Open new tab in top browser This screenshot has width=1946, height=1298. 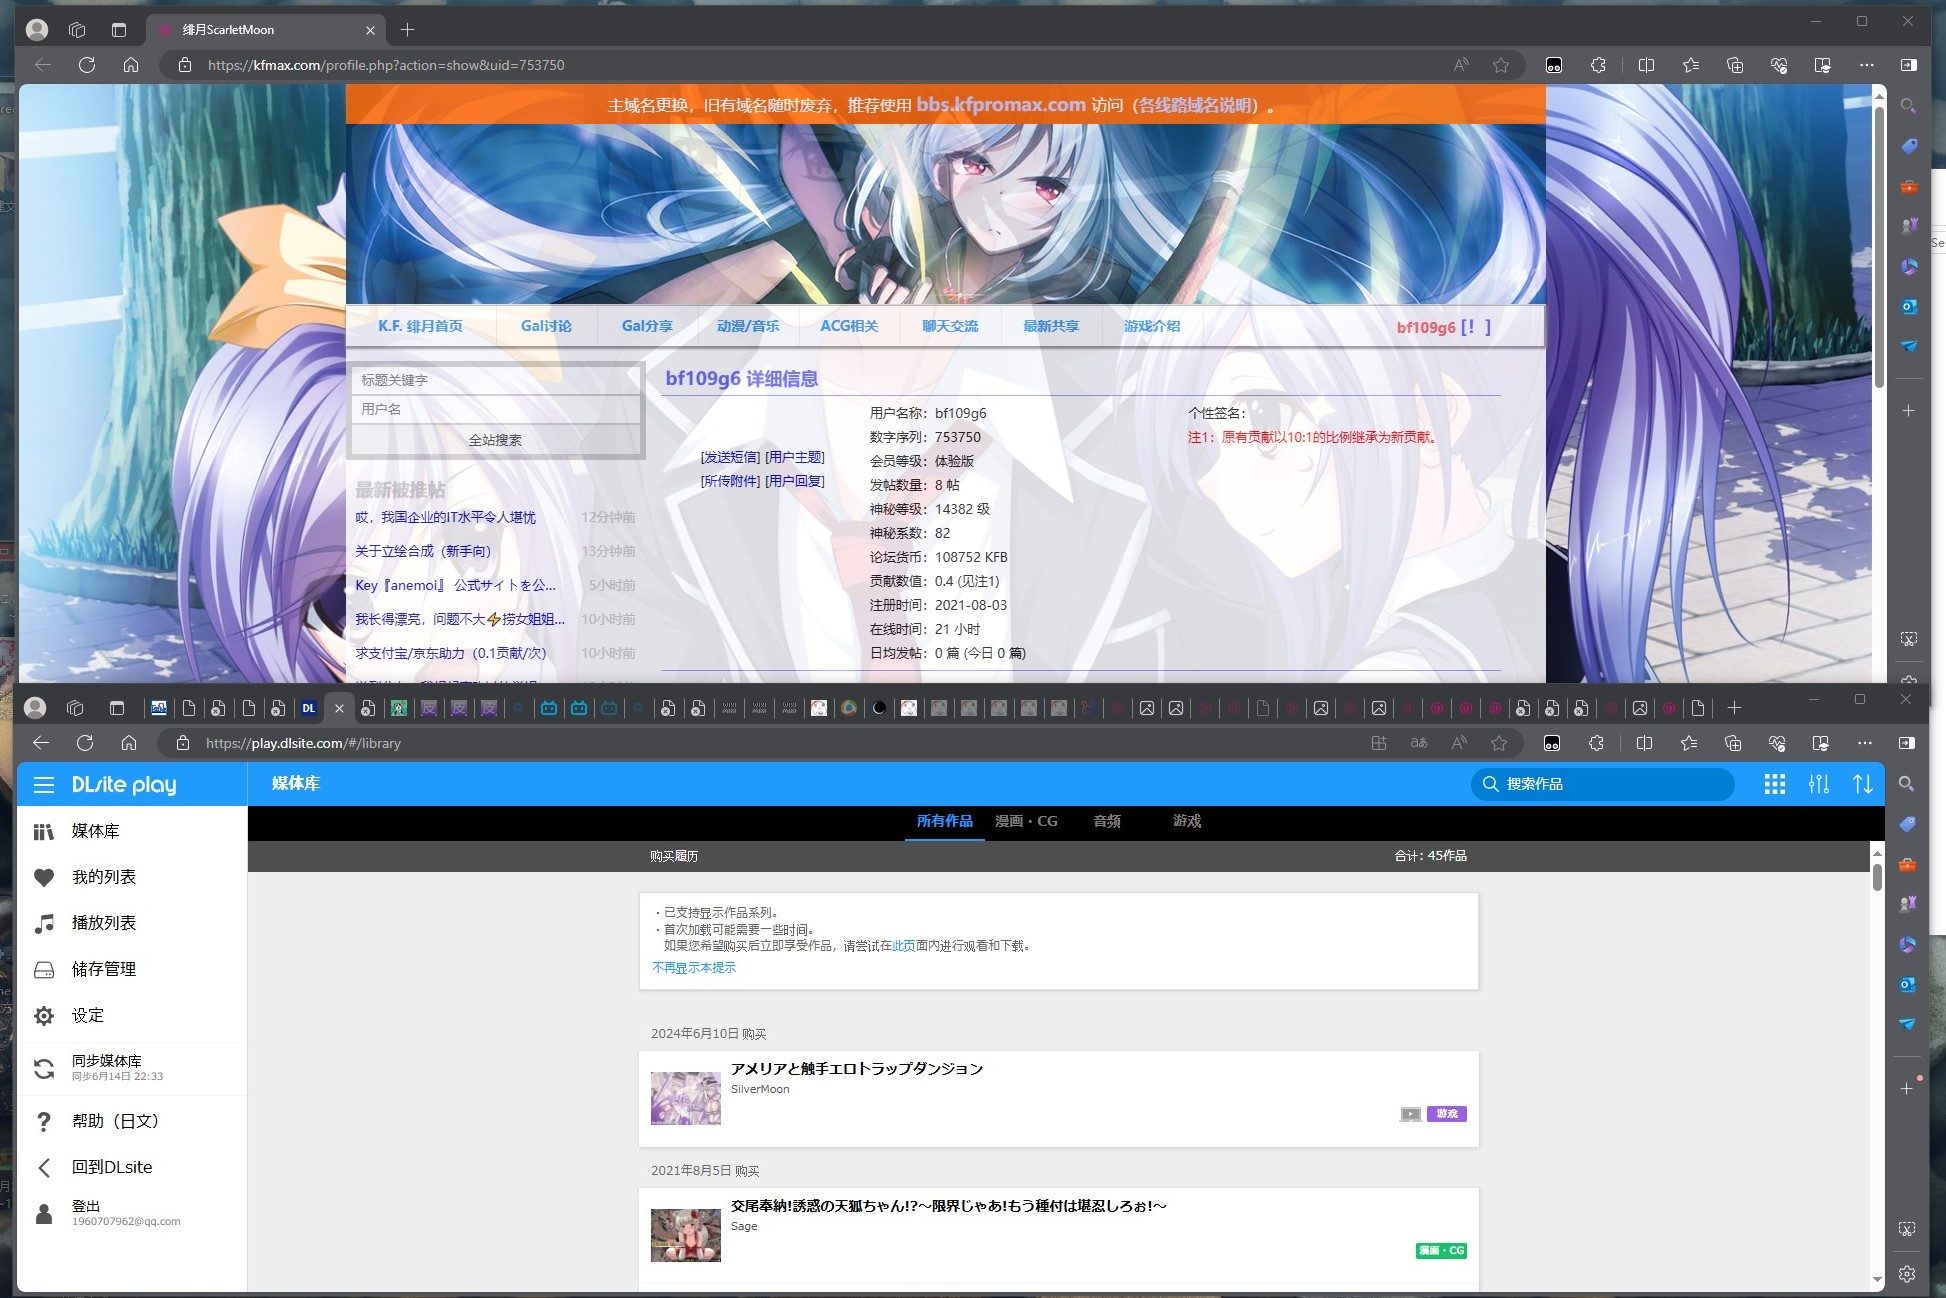(407, 30)
